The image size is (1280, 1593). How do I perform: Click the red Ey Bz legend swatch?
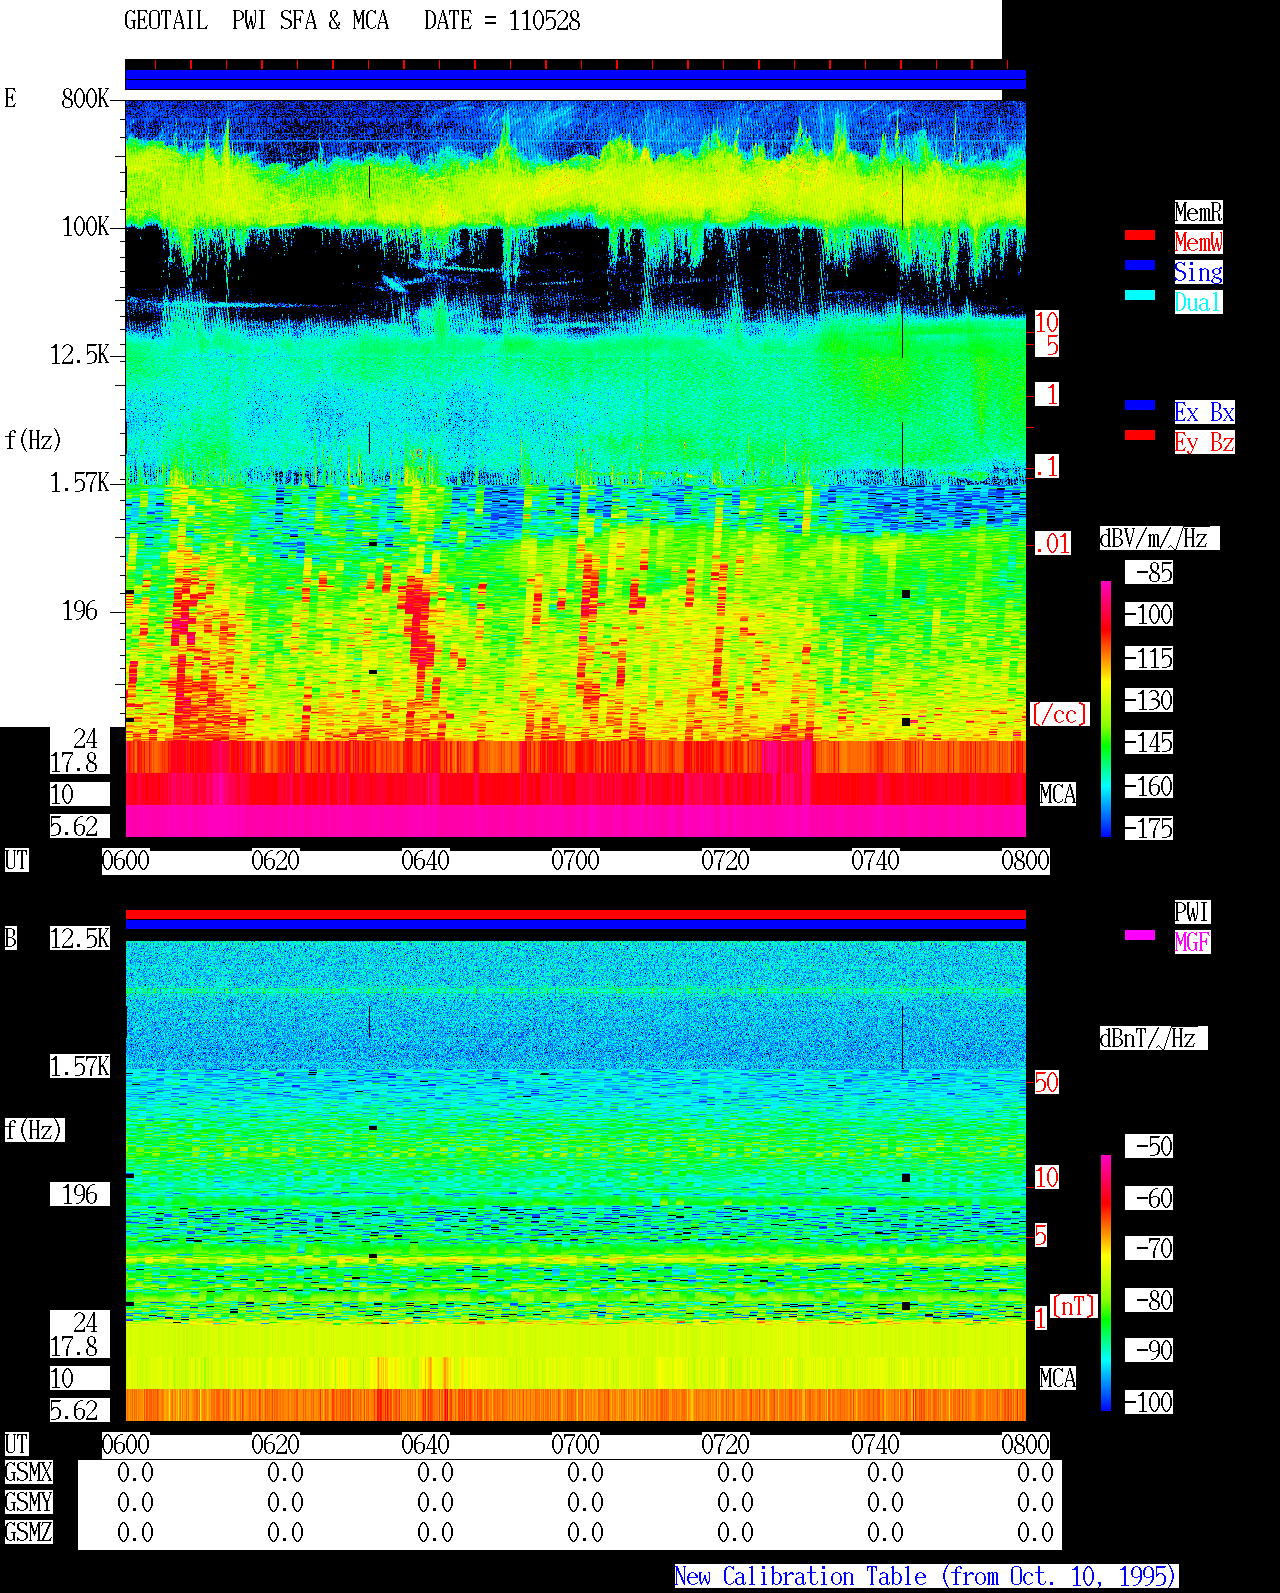tap(1140, 435)
